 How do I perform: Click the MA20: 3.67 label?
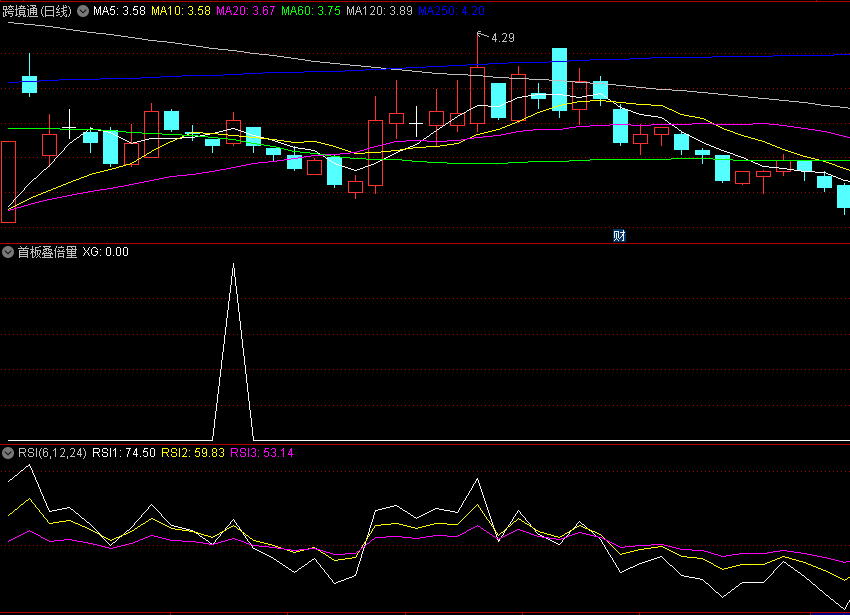pyautogui.click(x=246, y=11)
